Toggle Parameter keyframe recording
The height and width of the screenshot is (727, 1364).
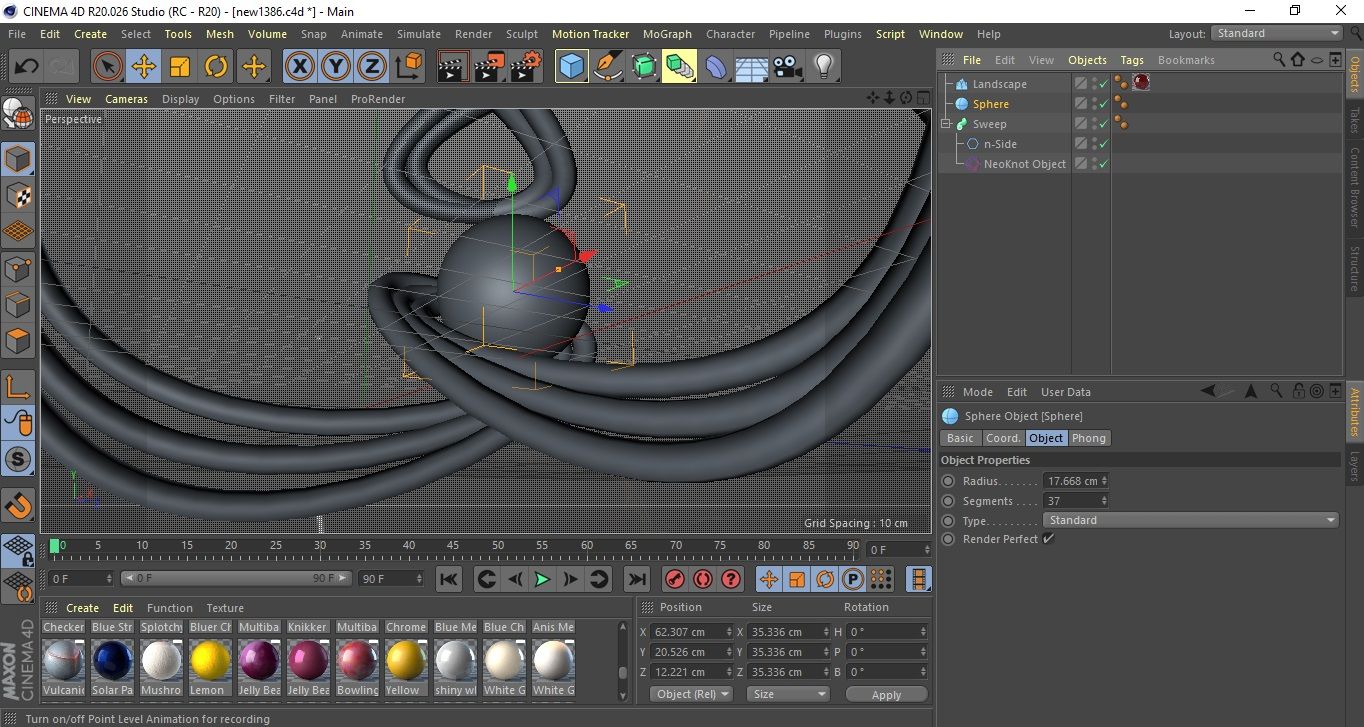(853, 579)
